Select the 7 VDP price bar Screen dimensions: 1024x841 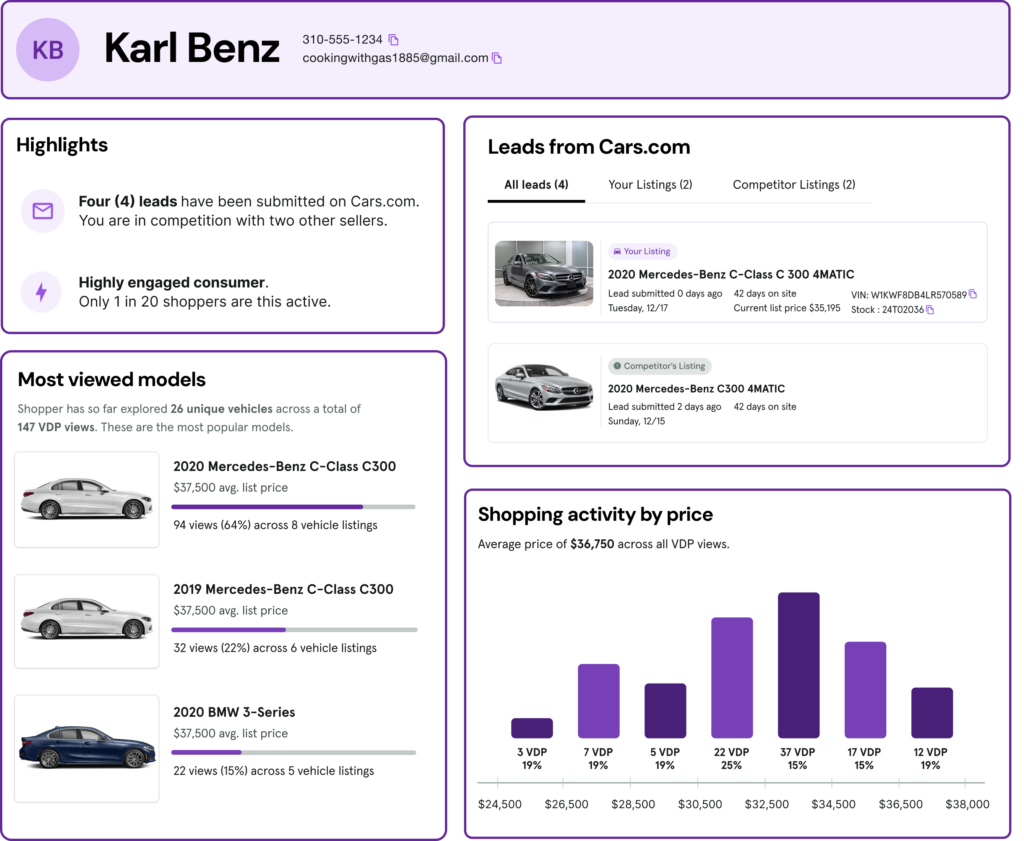pyautogui.click(x=599, y=701)
